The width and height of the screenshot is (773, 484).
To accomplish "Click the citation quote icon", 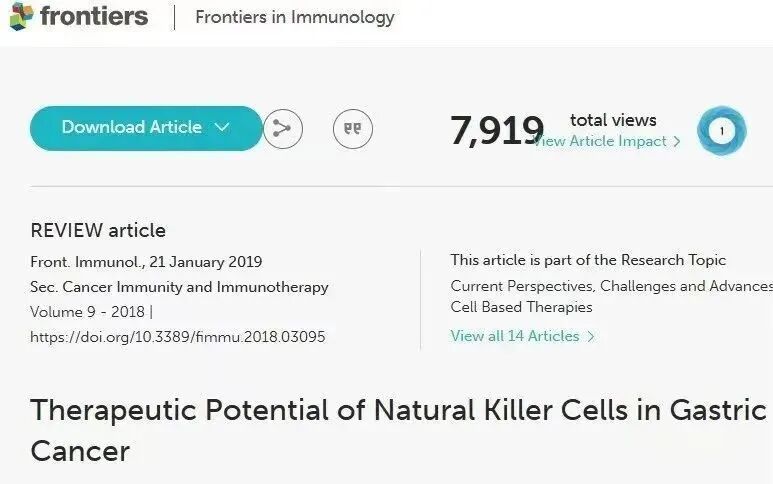I will click(x=352, y=129).
